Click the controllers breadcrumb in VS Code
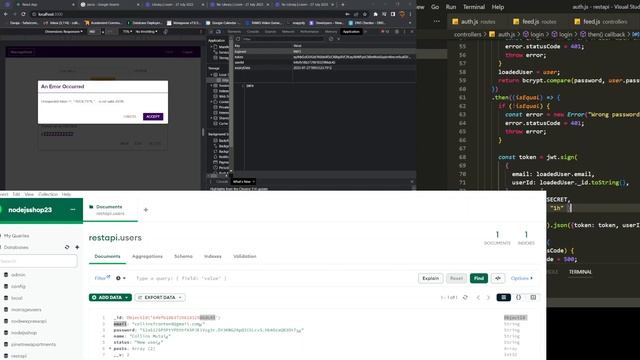640x360 pixels. pyautogui.click(x=468, y=35)
